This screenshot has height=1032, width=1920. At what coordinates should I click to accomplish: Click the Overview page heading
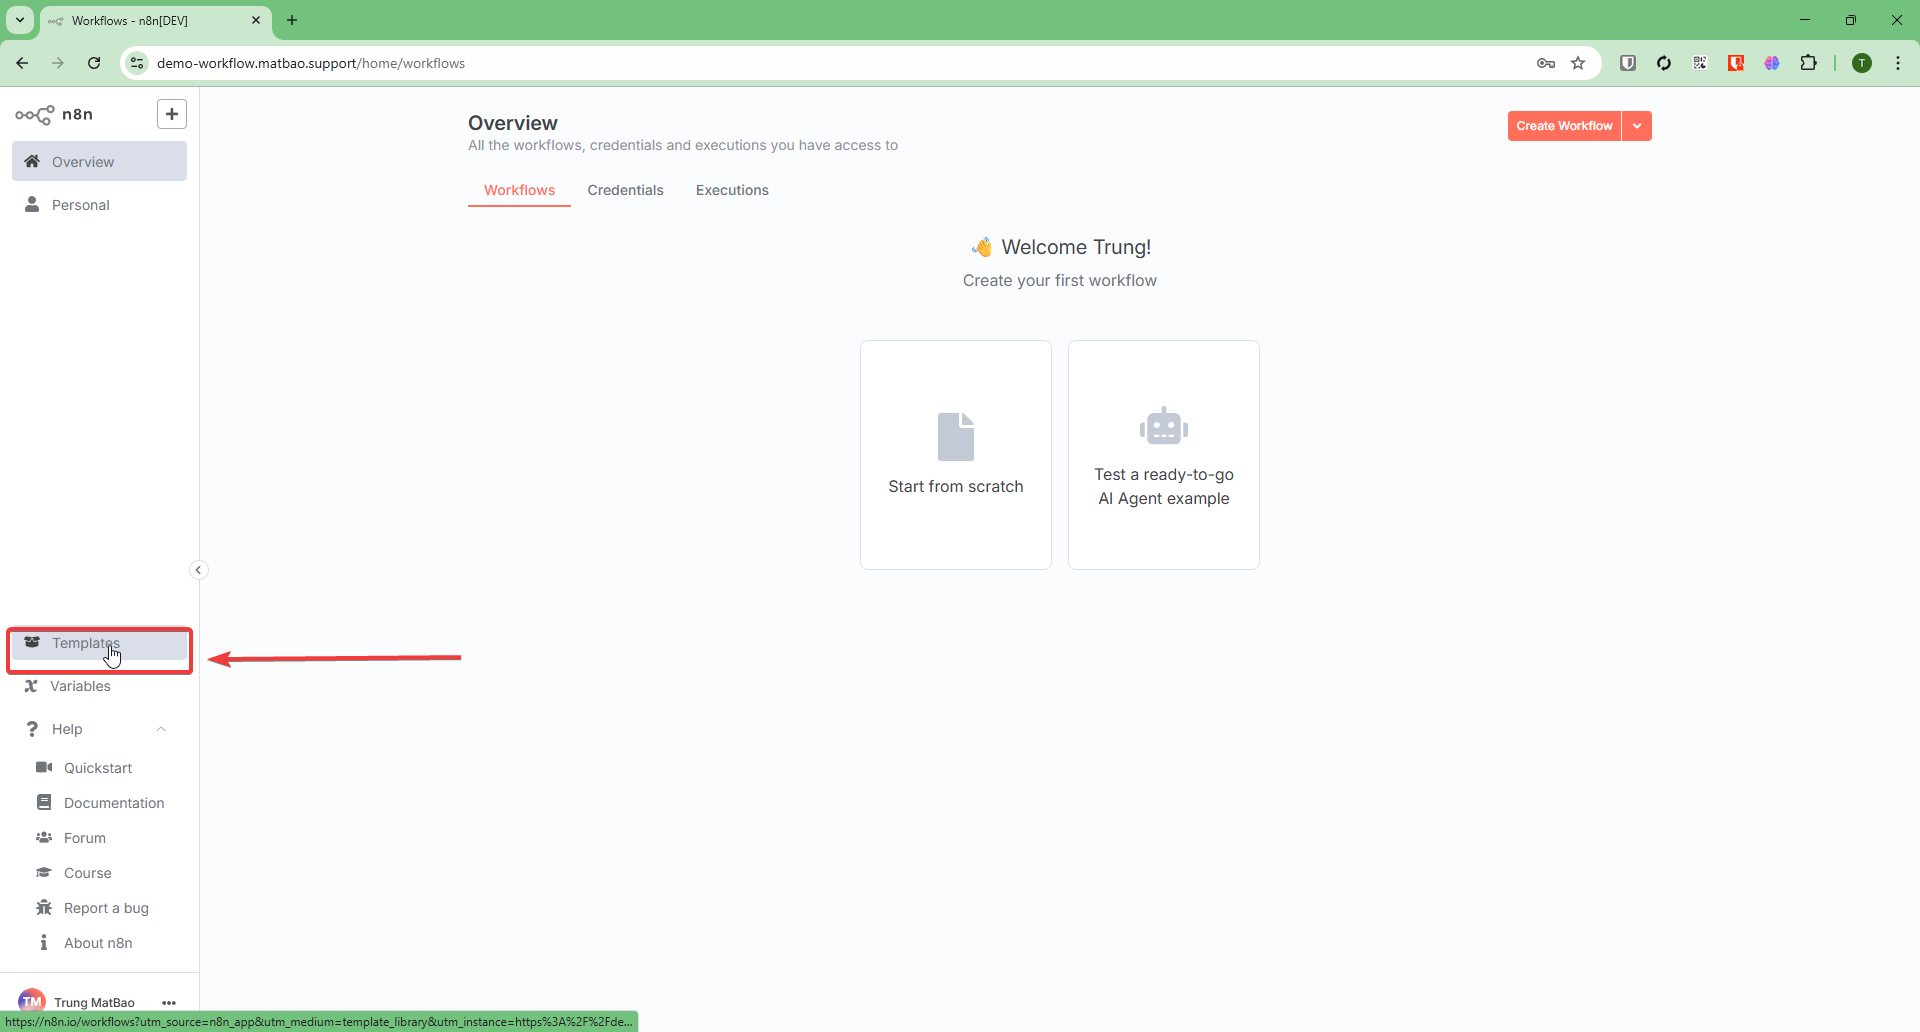[513, 123]
